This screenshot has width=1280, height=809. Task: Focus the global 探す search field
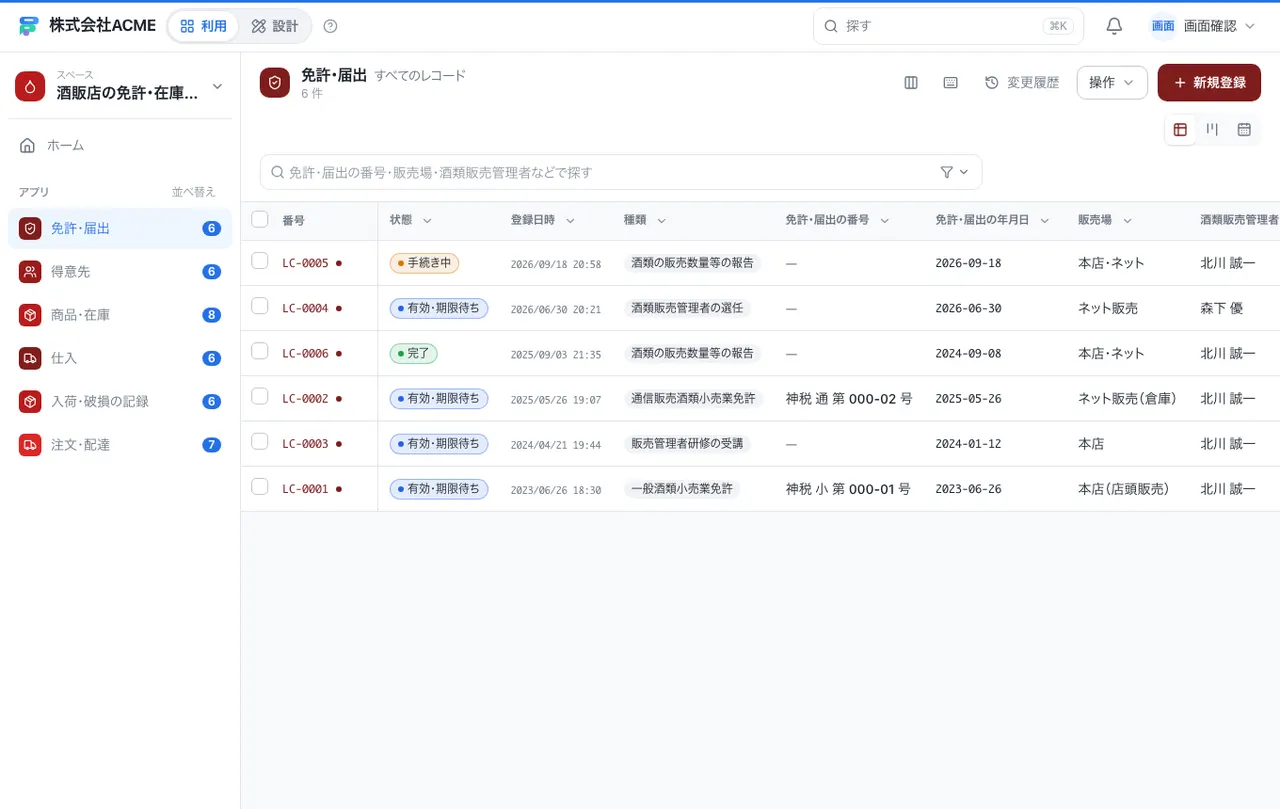coord(948,26)
